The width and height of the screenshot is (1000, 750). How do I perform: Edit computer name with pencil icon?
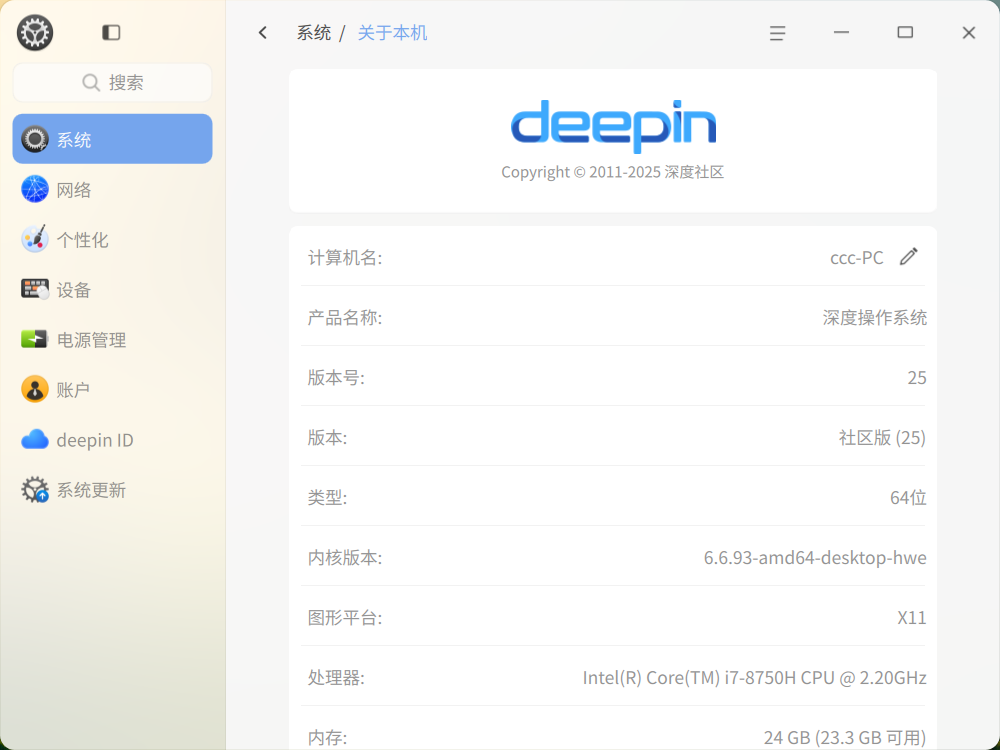click(909, 256)
